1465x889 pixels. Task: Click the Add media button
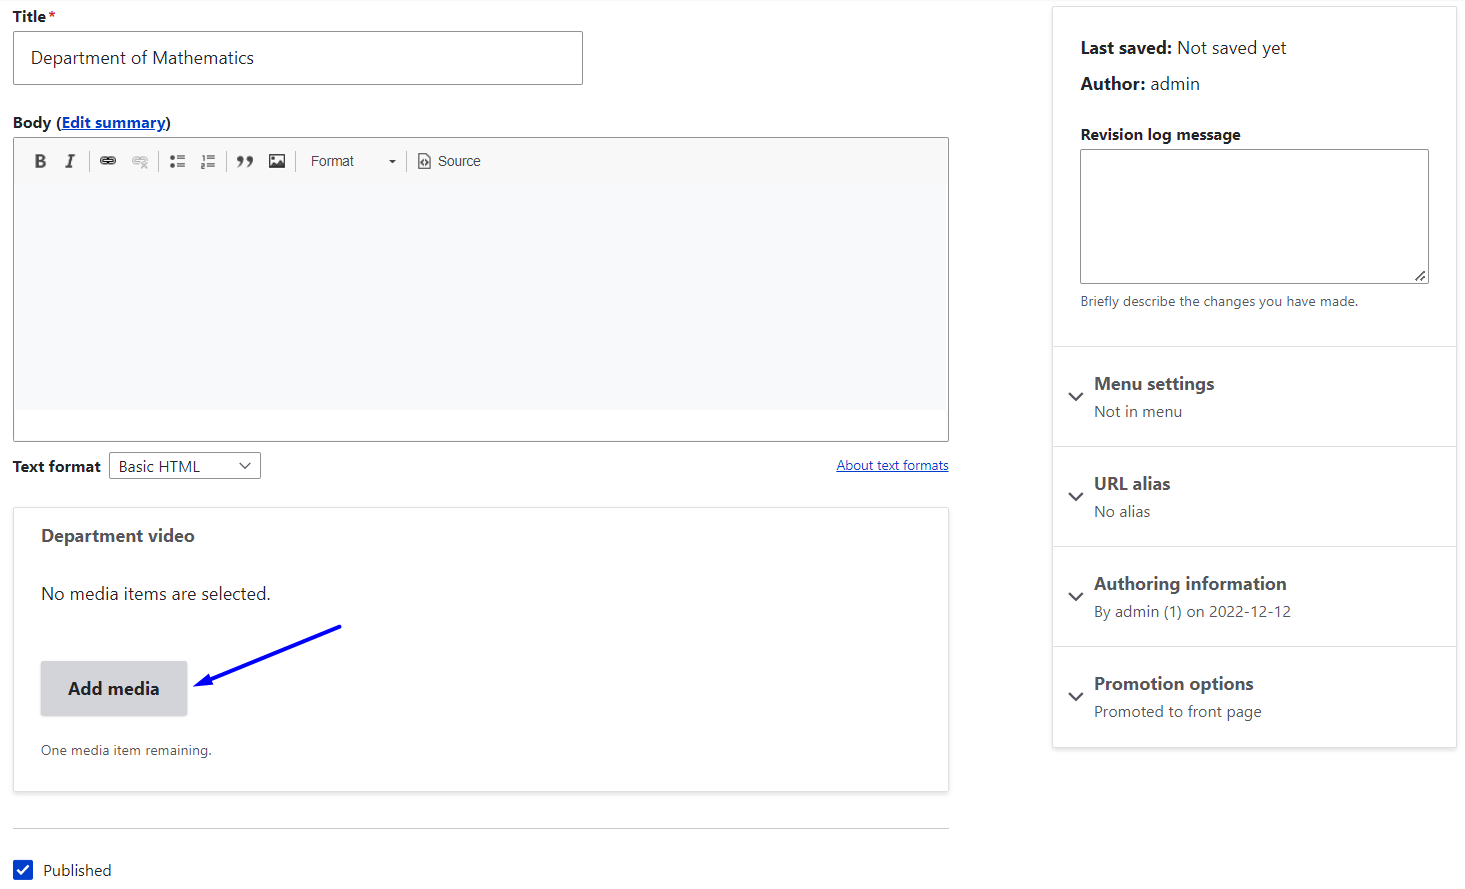point(113,688)
